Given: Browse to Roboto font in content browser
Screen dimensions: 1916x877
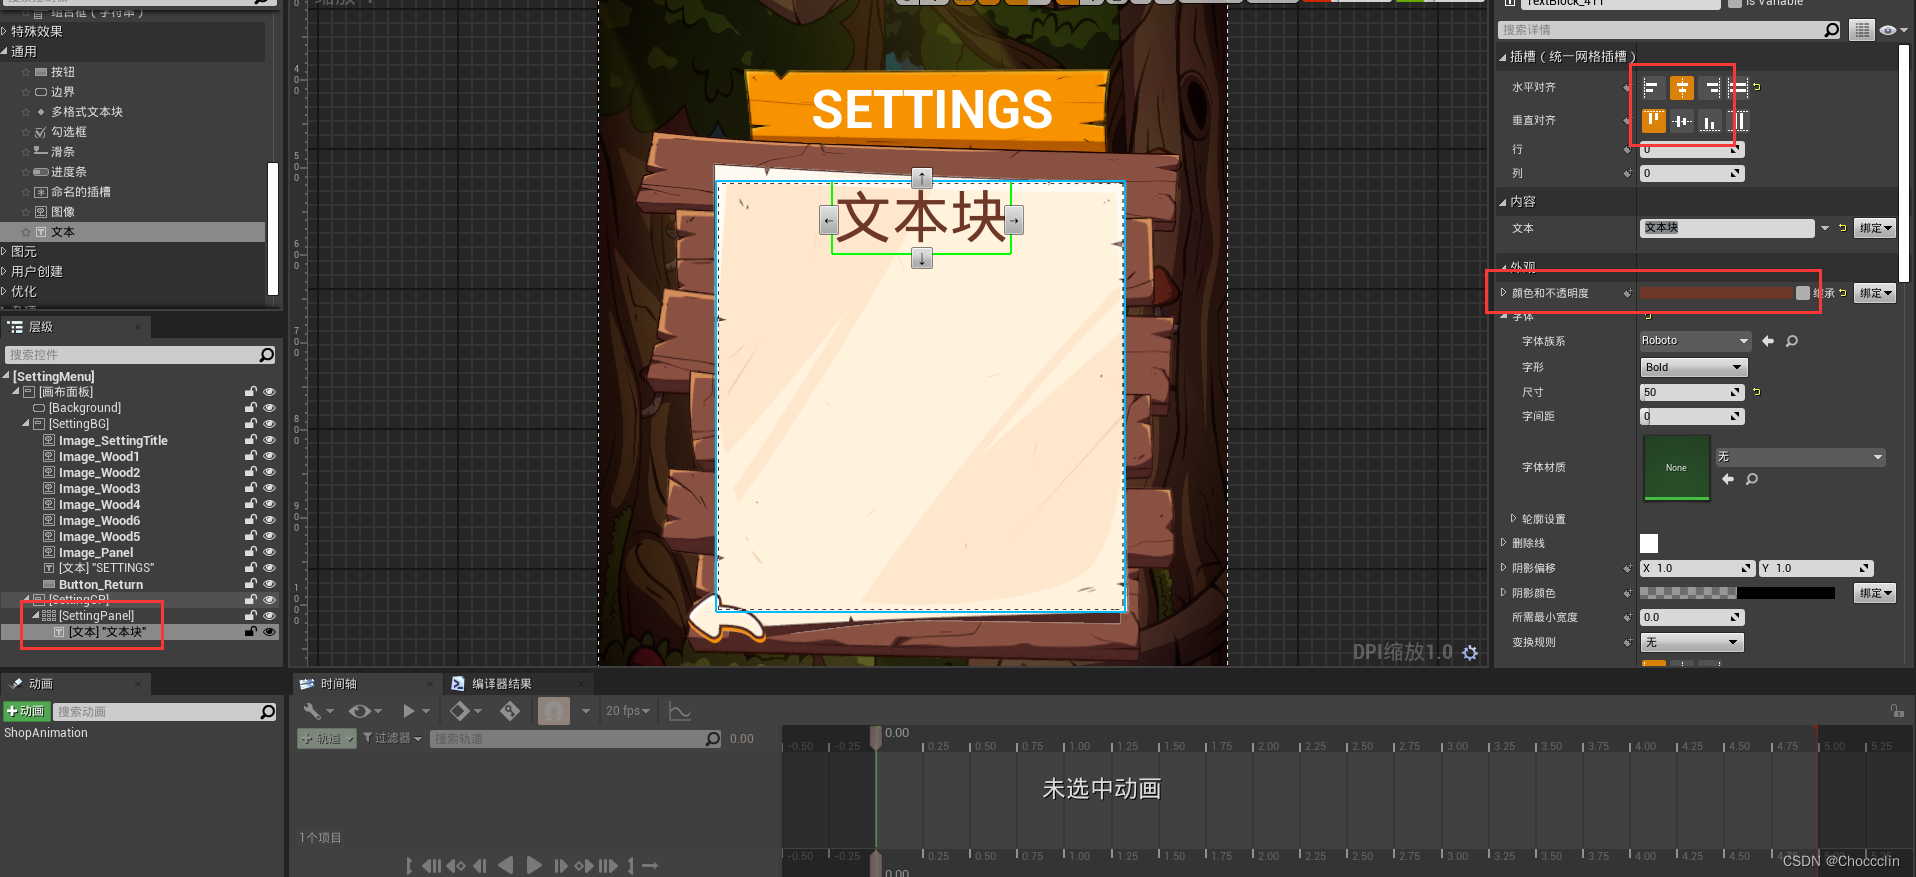Looking at the screenshot, I should pyautogui.click(x=1792, y=341).
